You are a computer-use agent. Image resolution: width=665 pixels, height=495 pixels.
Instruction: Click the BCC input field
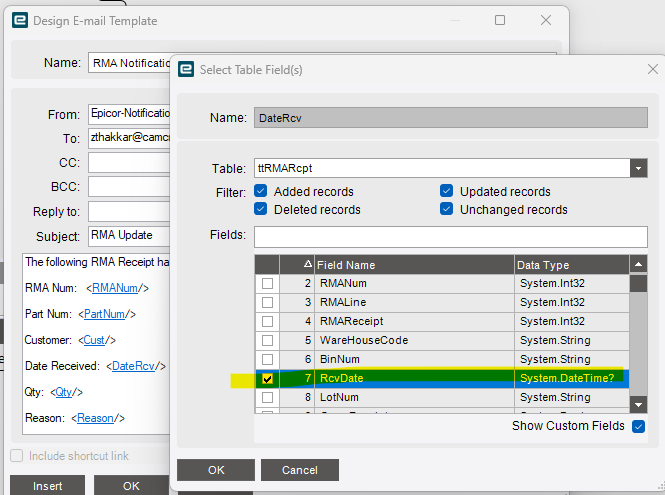coord(129,187)
